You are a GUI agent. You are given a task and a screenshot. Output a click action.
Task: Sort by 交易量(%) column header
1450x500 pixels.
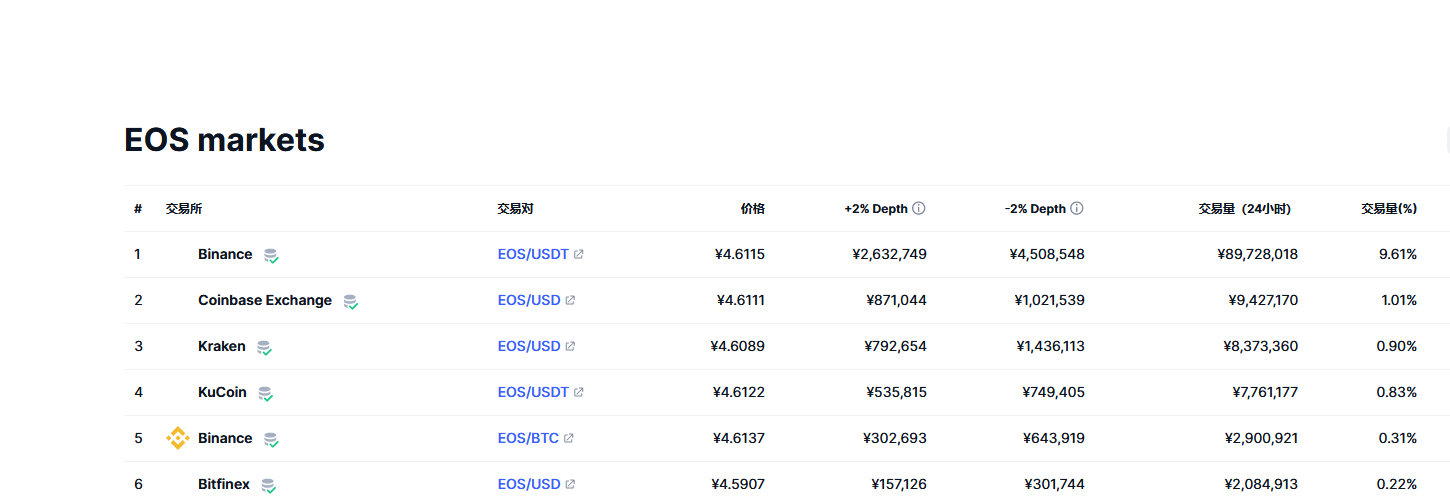click(x=1389, y=209)
